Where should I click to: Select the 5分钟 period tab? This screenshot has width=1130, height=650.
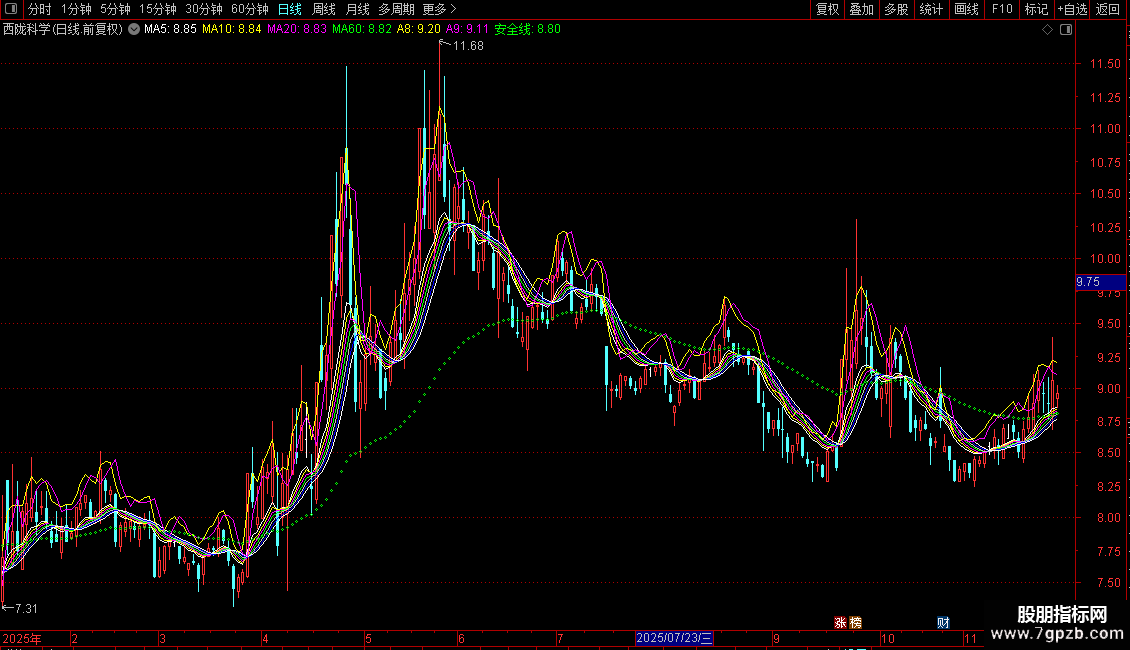(115, 9)
